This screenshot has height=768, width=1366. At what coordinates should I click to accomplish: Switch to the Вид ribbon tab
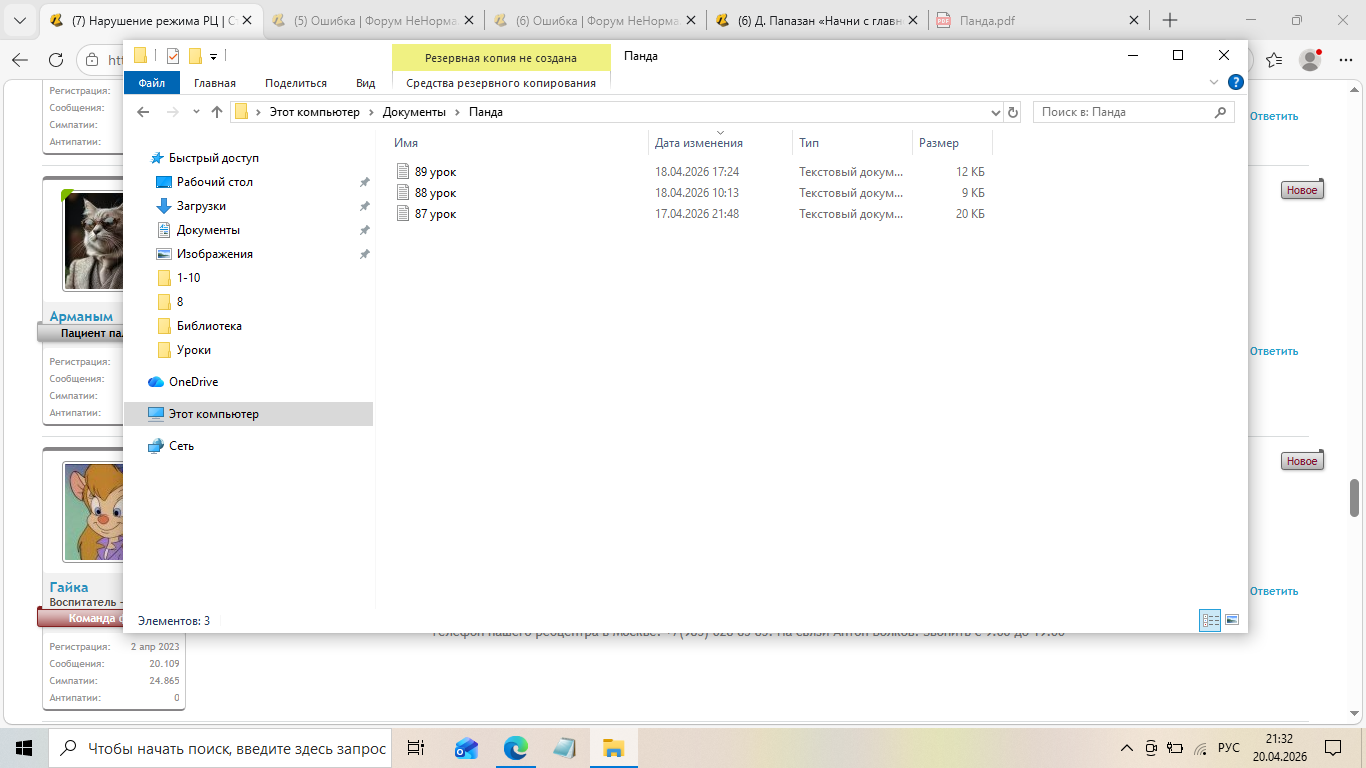pyautogui.click(x=365, y=83)
